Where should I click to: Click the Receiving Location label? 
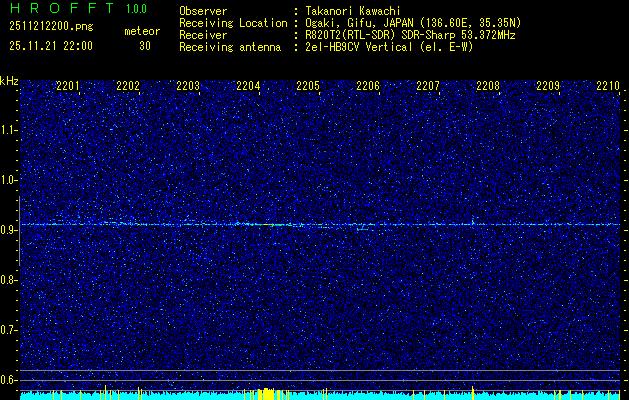(233, 23)
